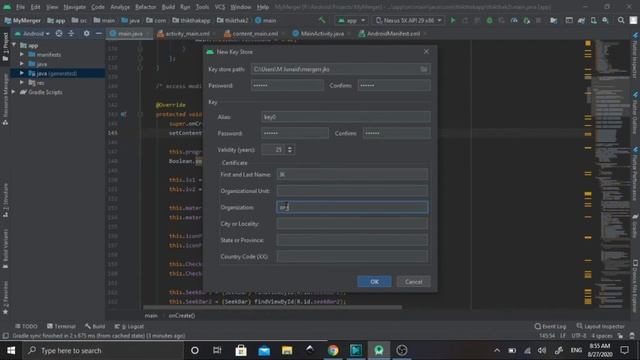This screenshot has height=360, width=640.
Task: Open the Refactor menu
Action: tap(145, 7)
